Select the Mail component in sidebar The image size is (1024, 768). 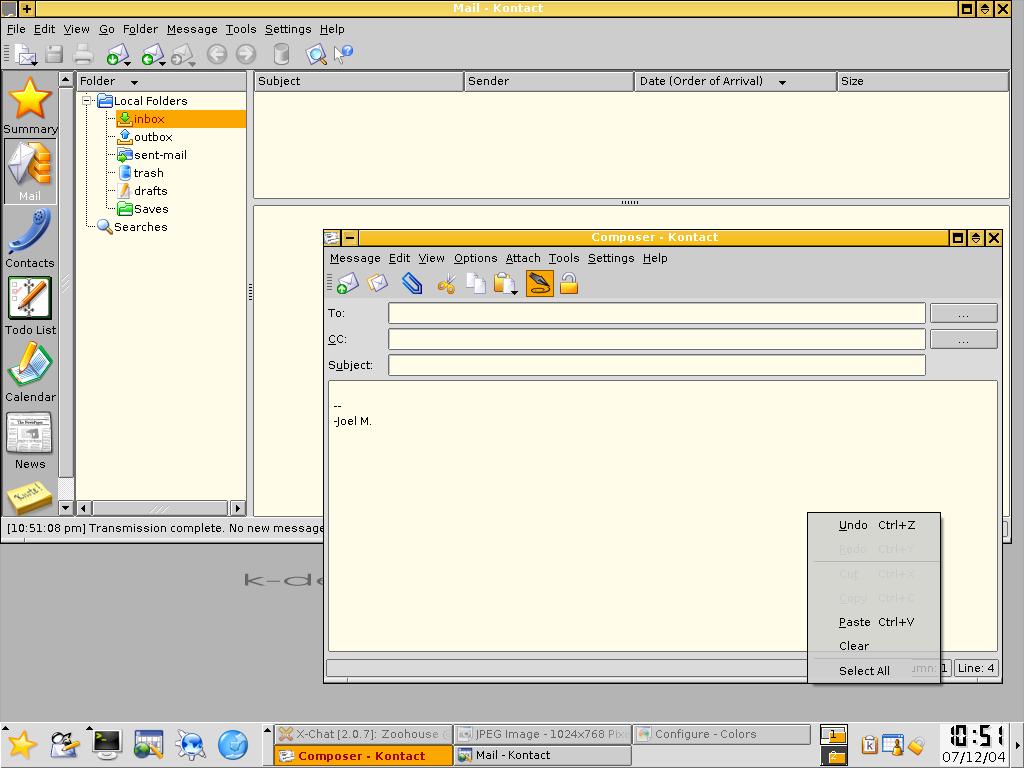click(x=29, y=172)
